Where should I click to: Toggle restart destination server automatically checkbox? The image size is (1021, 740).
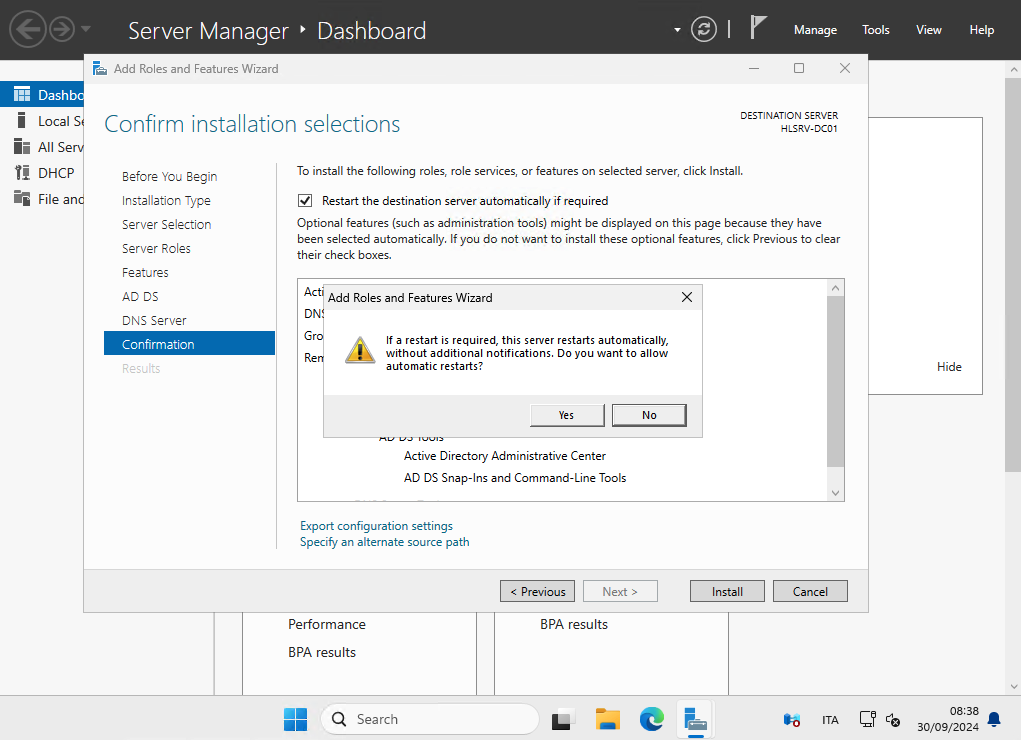(306, 201)
